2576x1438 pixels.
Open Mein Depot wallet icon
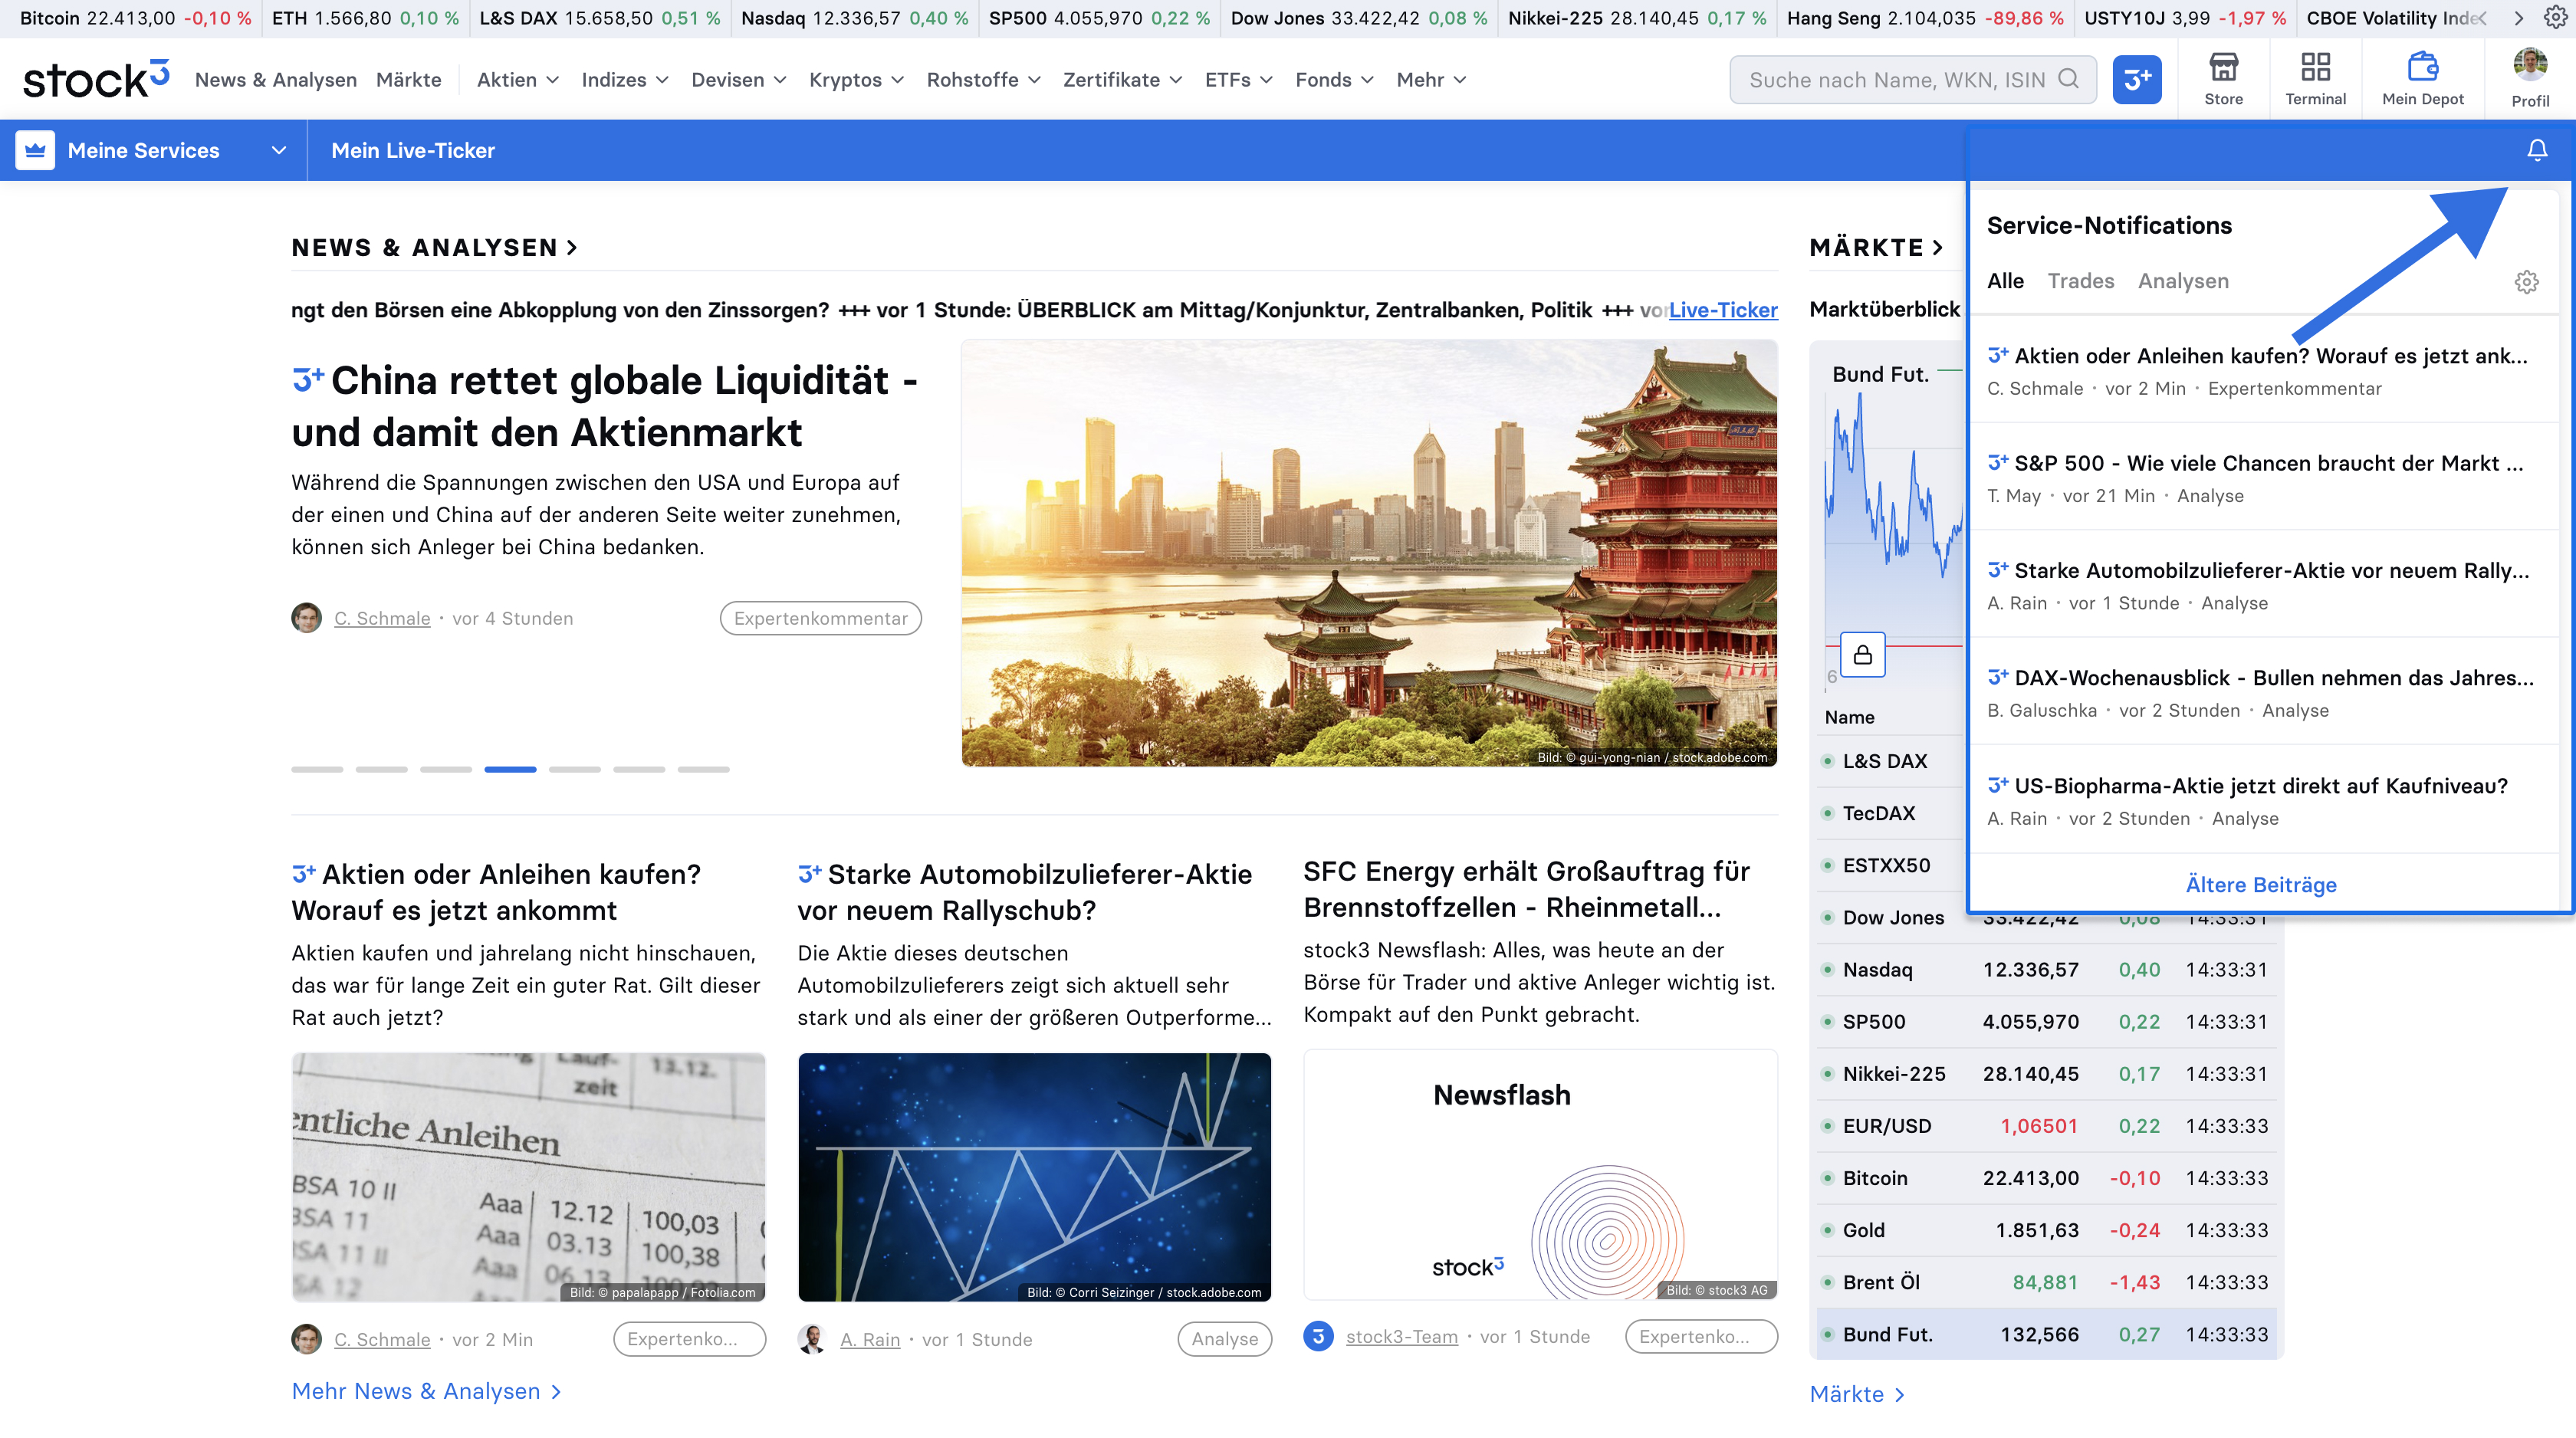(x=2422, y=79)
